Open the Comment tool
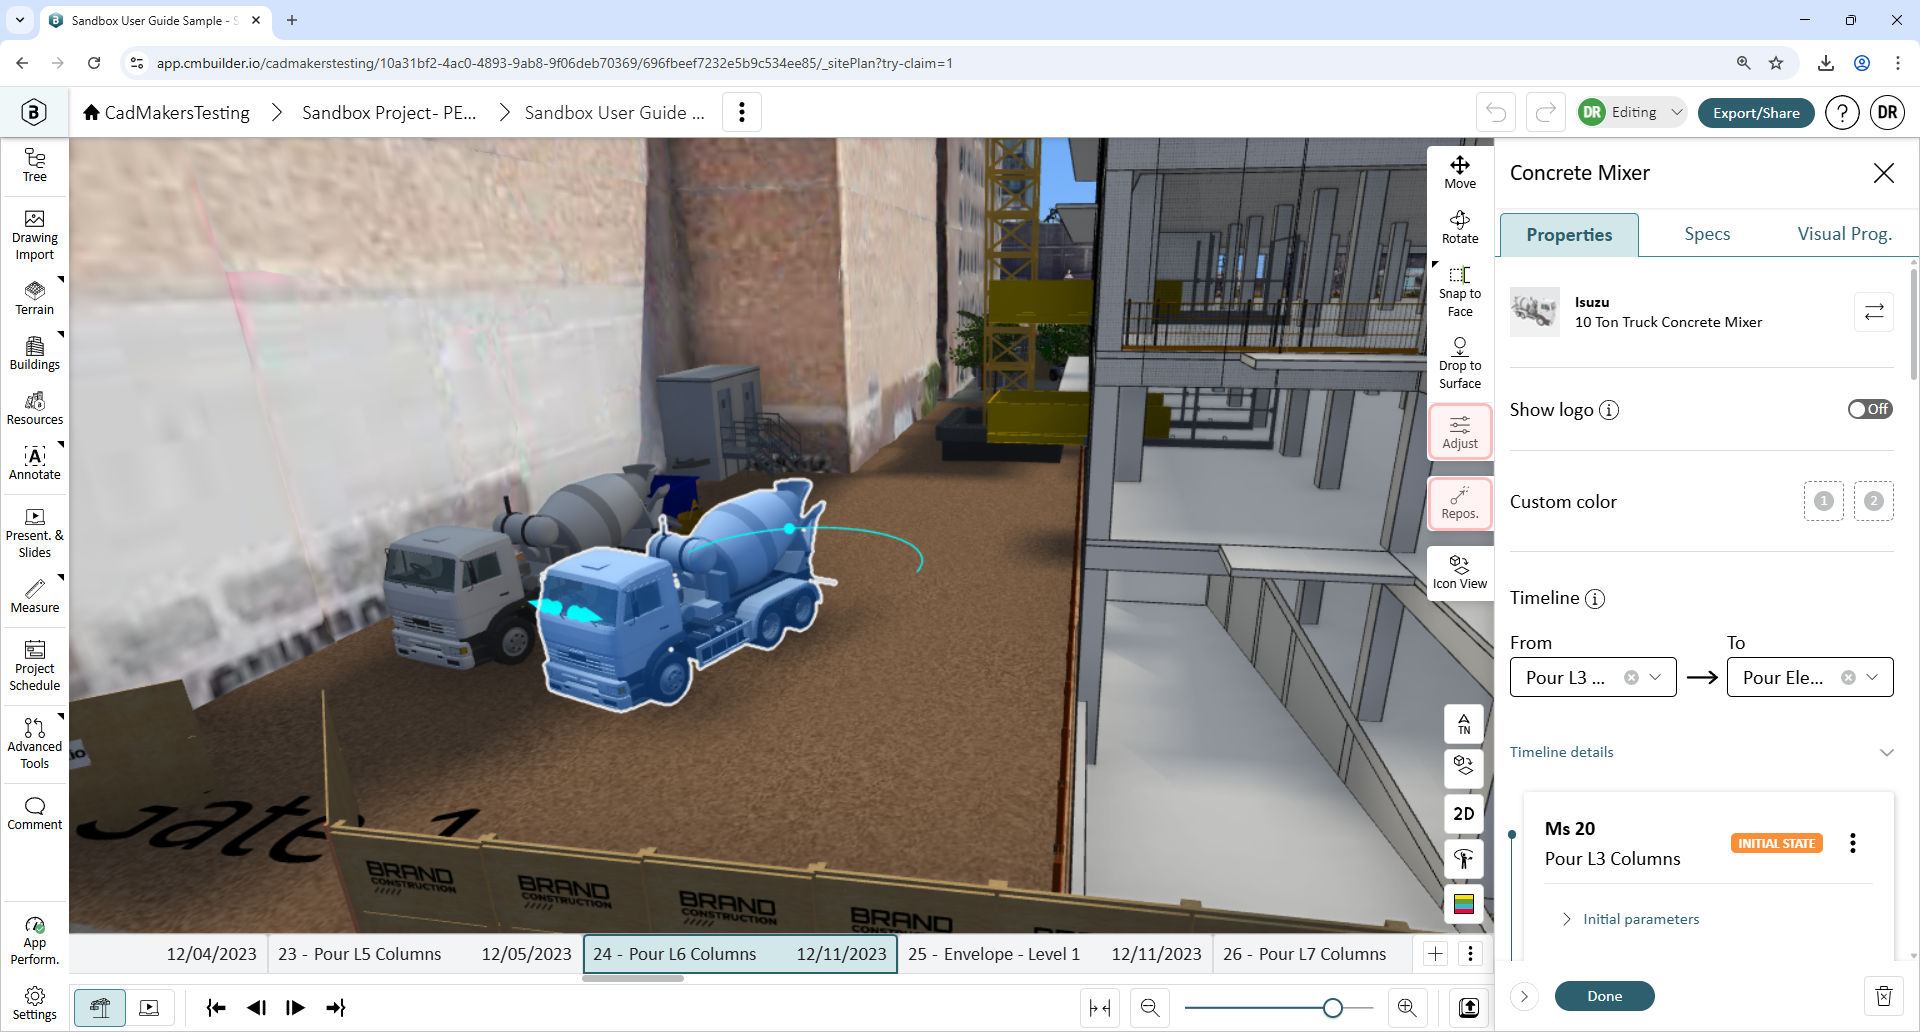The height and width of the screenshot is (1032, 1920). click(x=35, y=814)
